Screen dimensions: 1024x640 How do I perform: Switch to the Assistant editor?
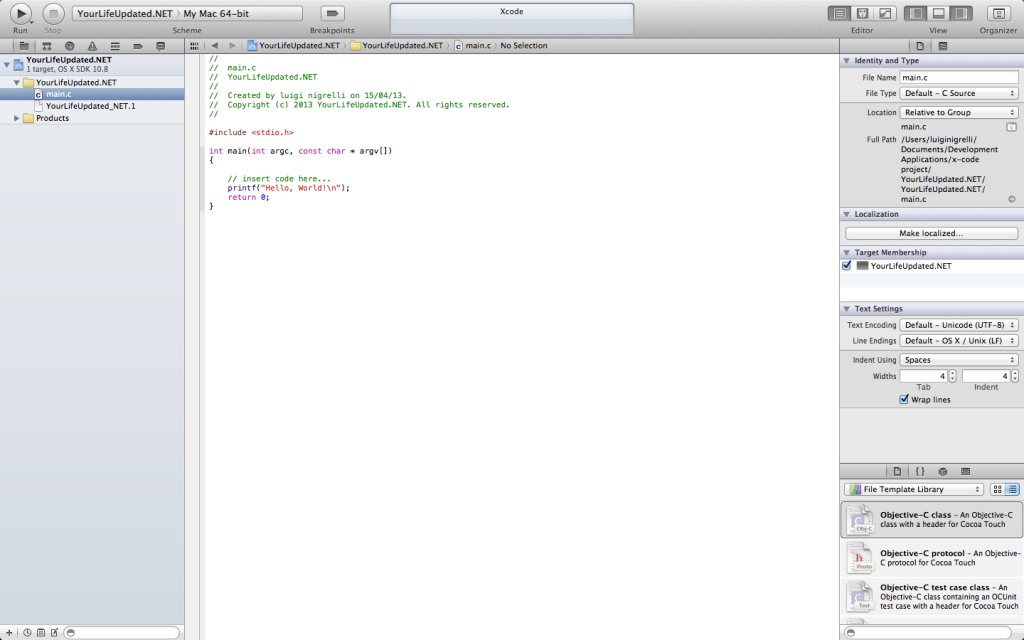tap(862, 13)
